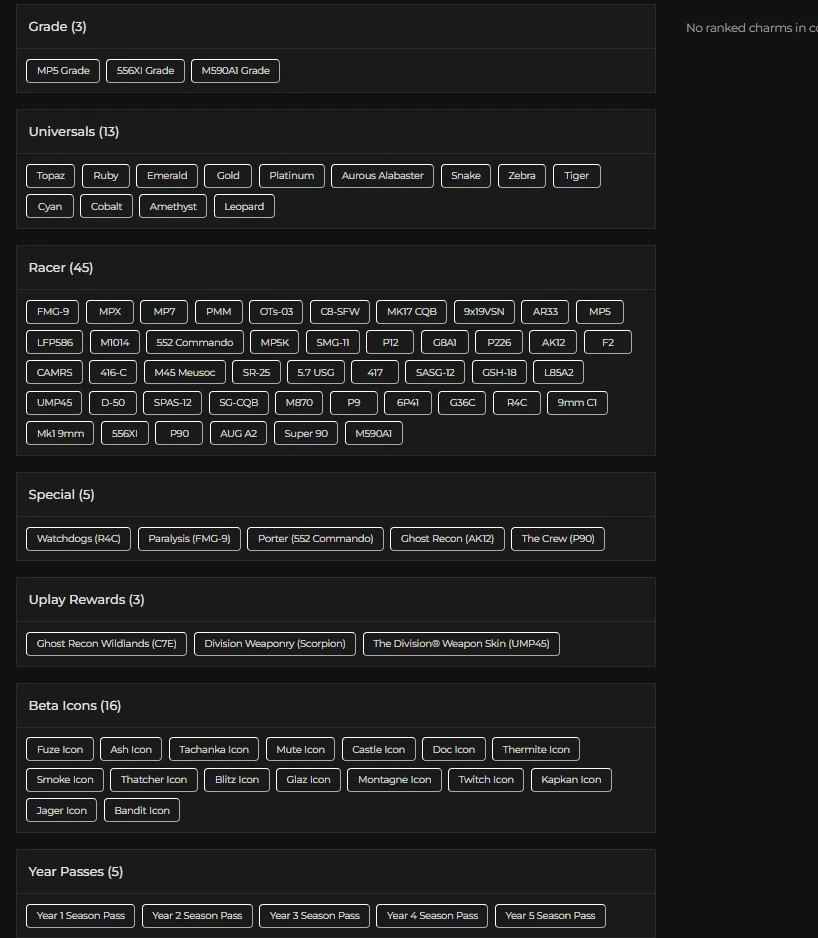Click the Thermite Icon tag
The width and height of the screenshot is (818, 938).
tap(536, 750)
